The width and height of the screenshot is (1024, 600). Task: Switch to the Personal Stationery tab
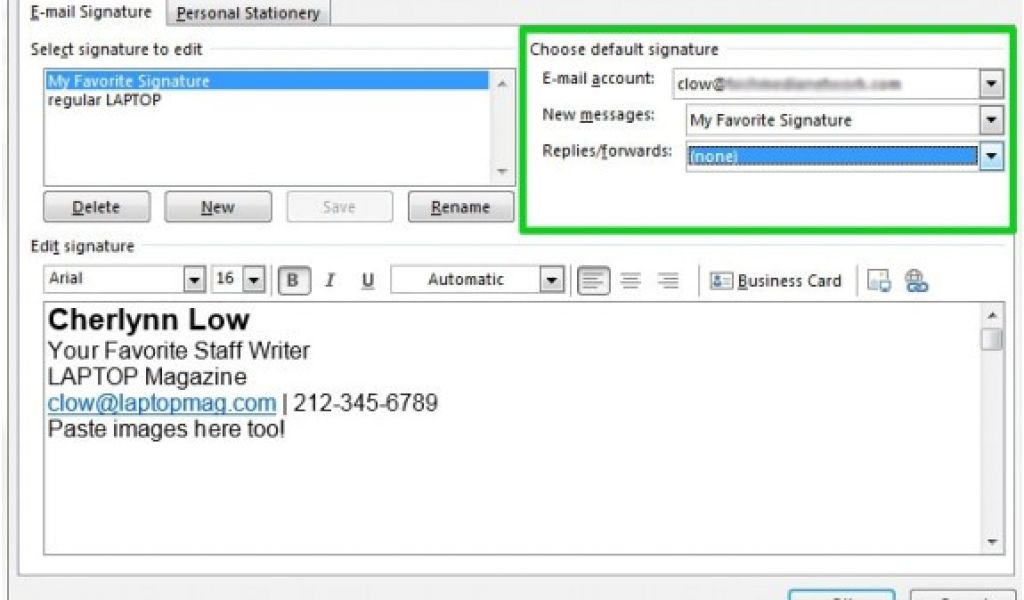click(x=246, y=13)
